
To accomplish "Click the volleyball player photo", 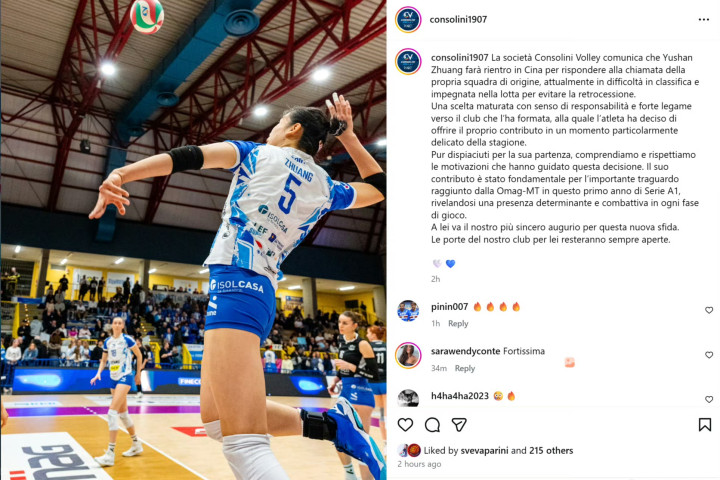I will tap(193, 240).
